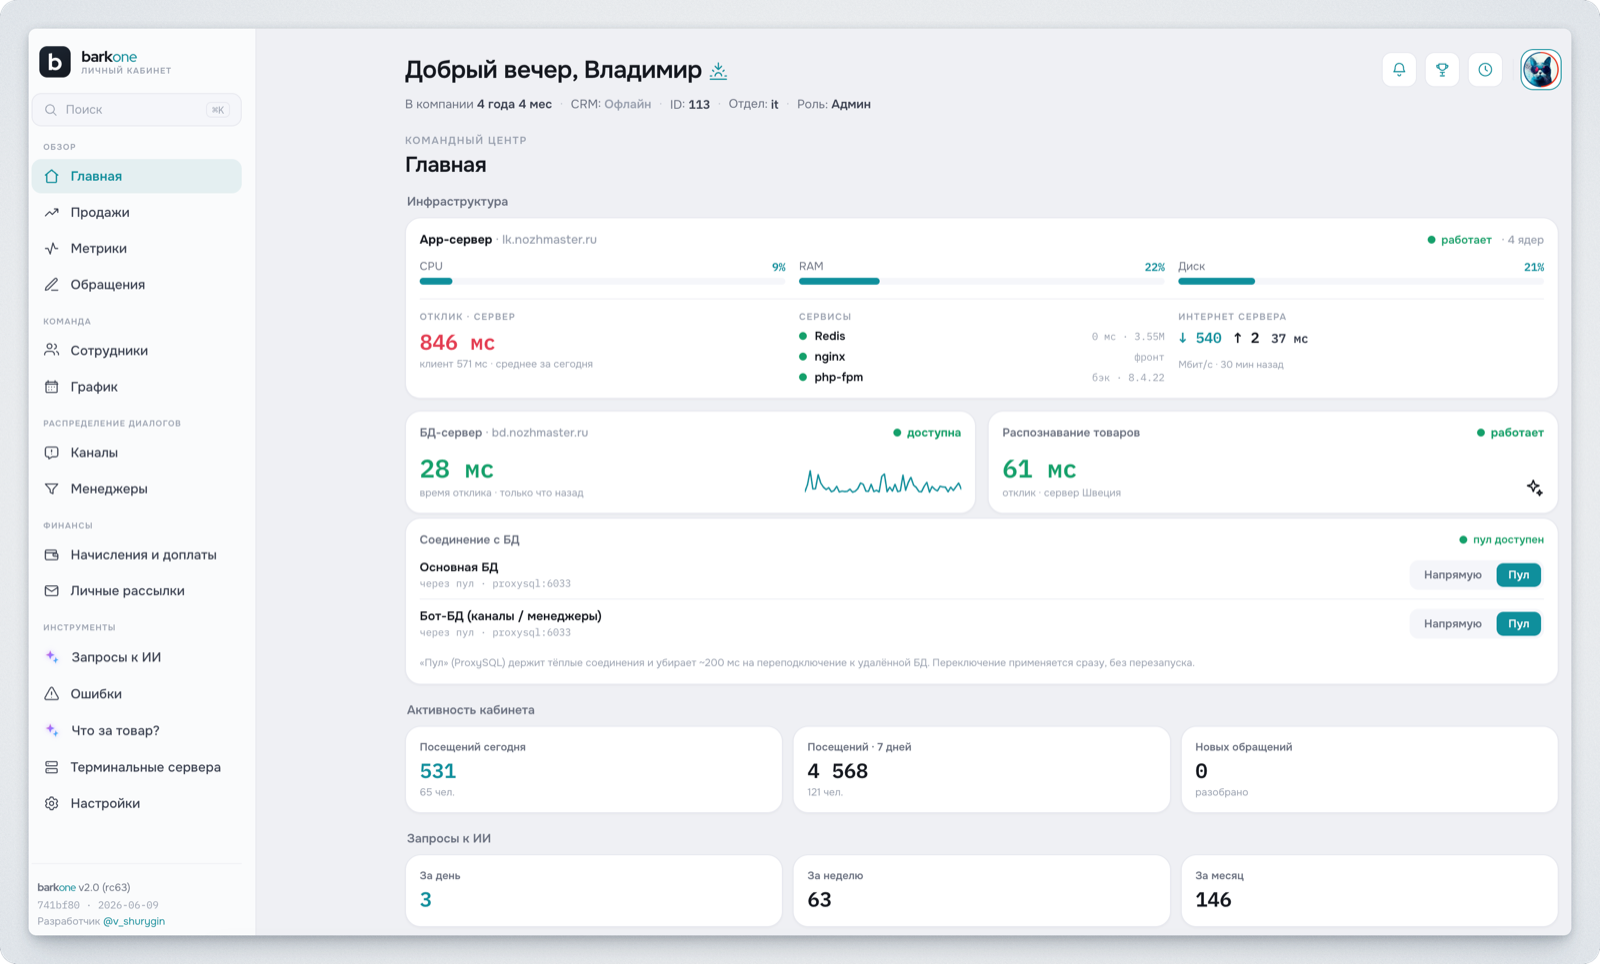Click the barkone logo icon
Viewport: 1600px width, 964px height.
point(55,62)
